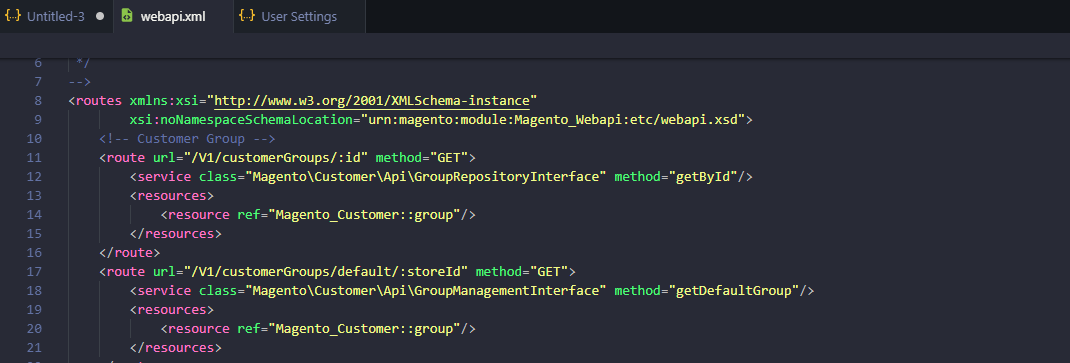This screenshot has width=1070, height=363.
Task: Click the unsaved dot on Untitled-3 tab
Action: (x=100, y=16)
